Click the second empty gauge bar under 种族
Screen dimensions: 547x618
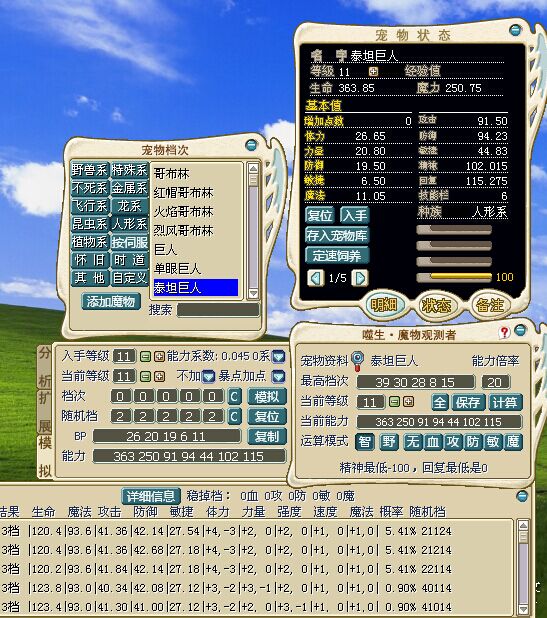(x=454, y=246)
